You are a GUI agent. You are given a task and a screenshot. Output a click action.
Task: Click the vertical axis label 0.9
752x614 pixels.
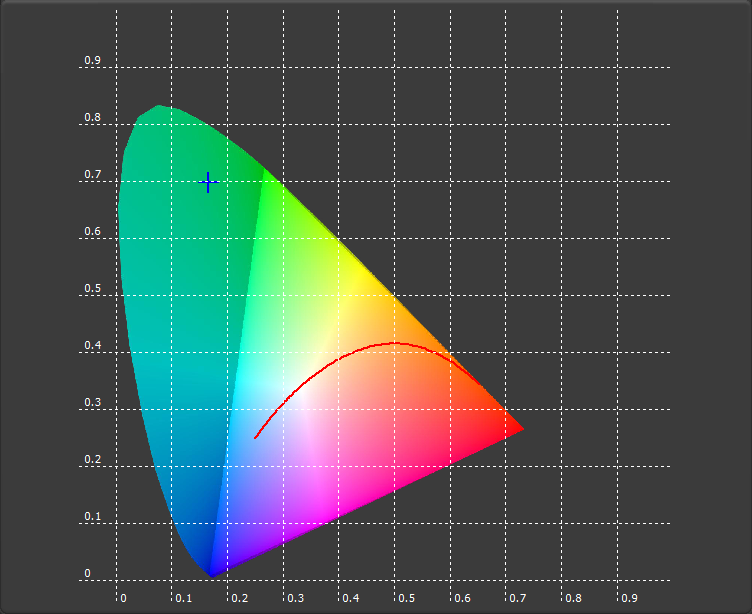coord(93,60)
